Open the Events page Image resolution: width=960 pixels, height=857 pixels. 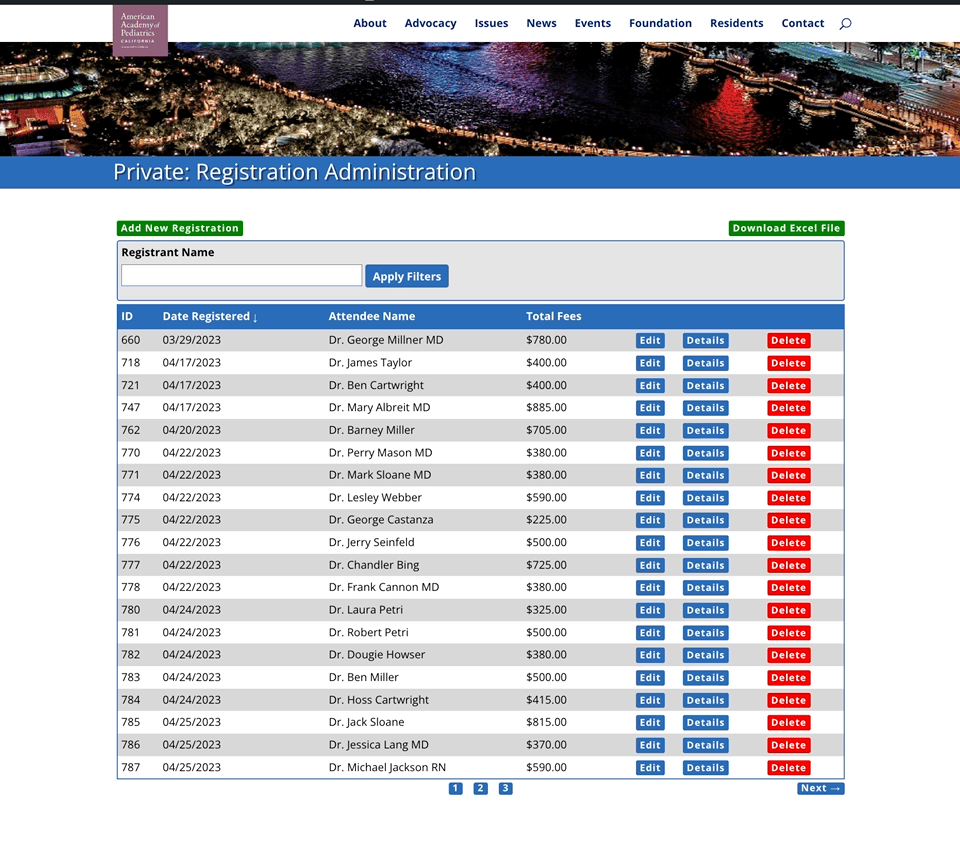tap(593, 23)
